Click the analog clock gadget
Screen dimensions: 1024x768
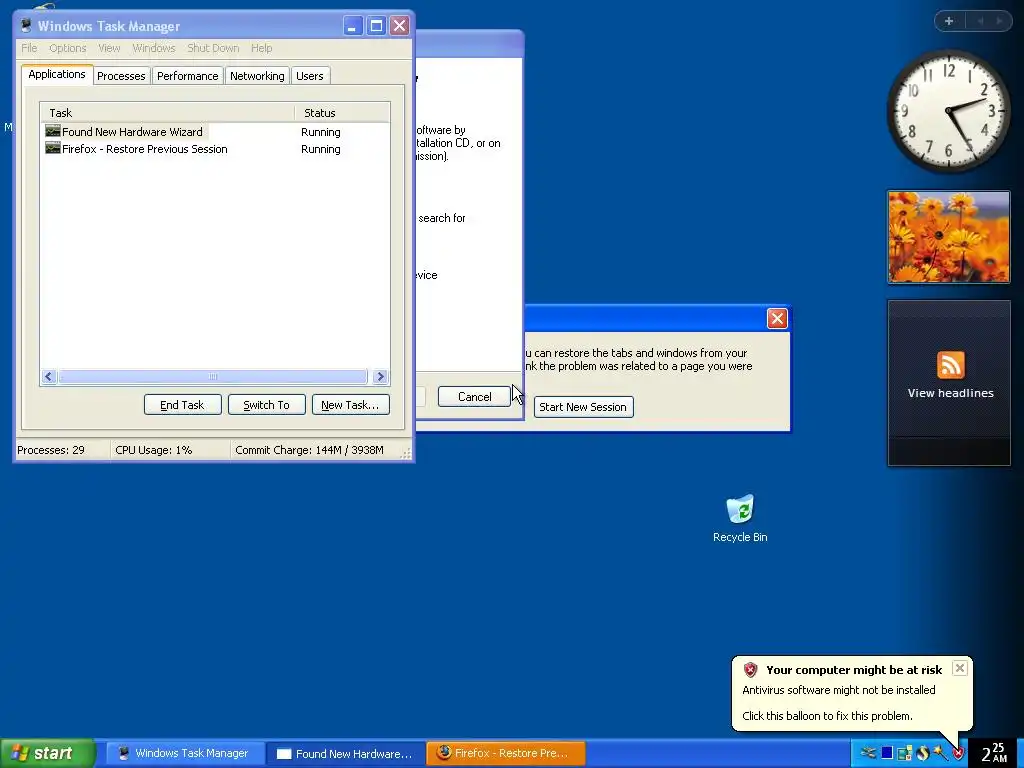point(948,110)
